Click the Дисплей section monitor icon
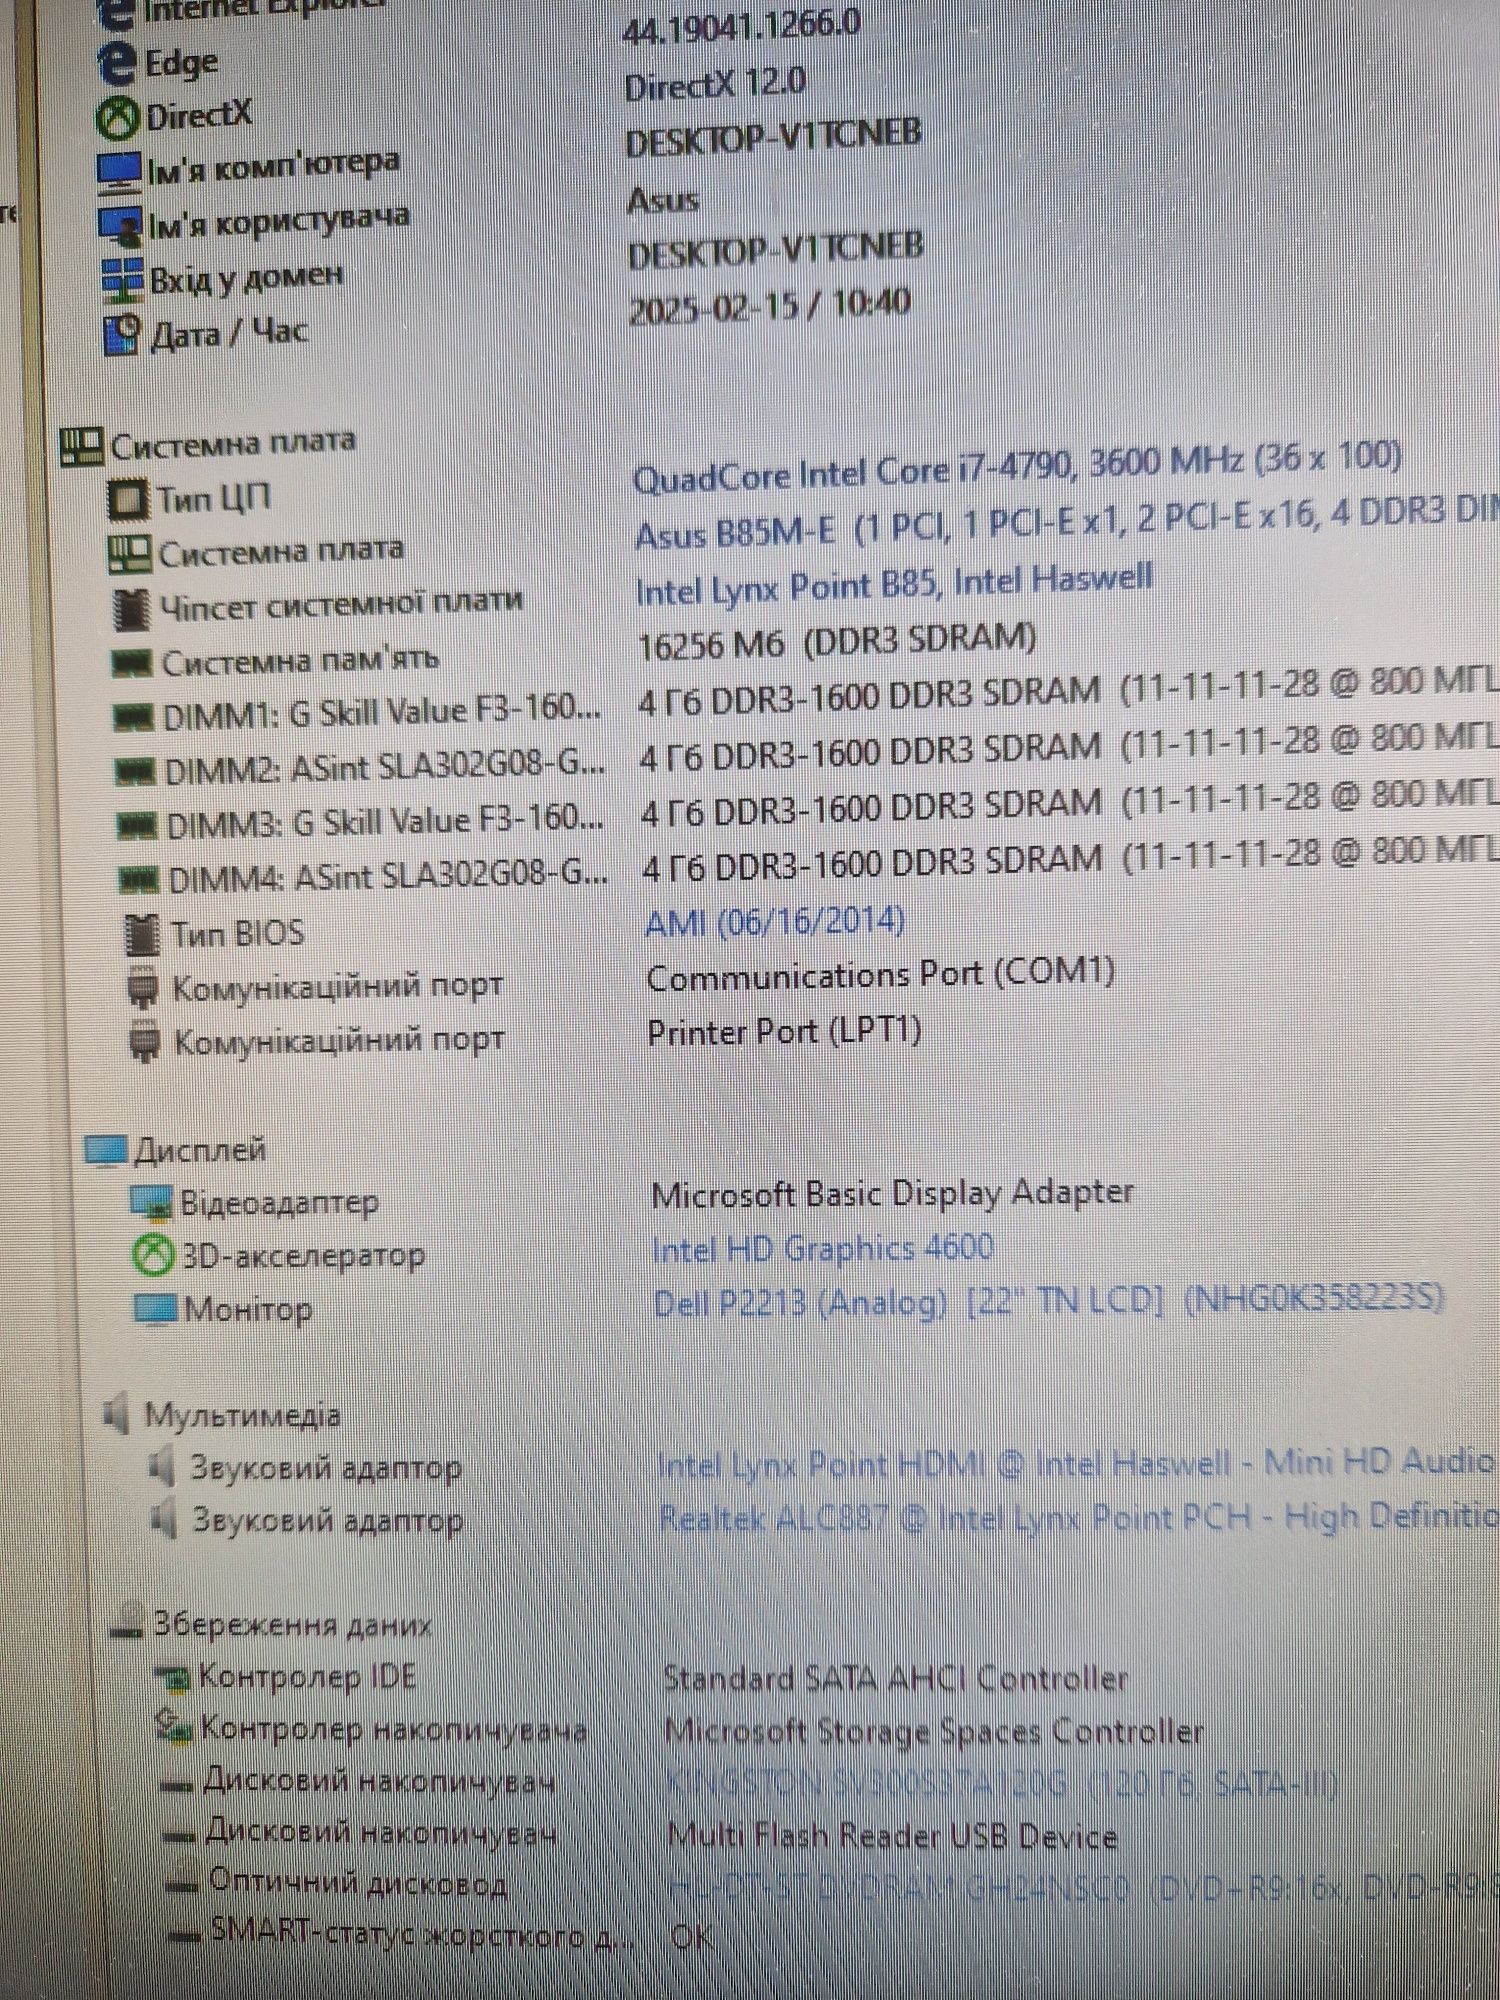Image resolution: width=1500 pixels, height=2000 pixels. click(106, 1151)
